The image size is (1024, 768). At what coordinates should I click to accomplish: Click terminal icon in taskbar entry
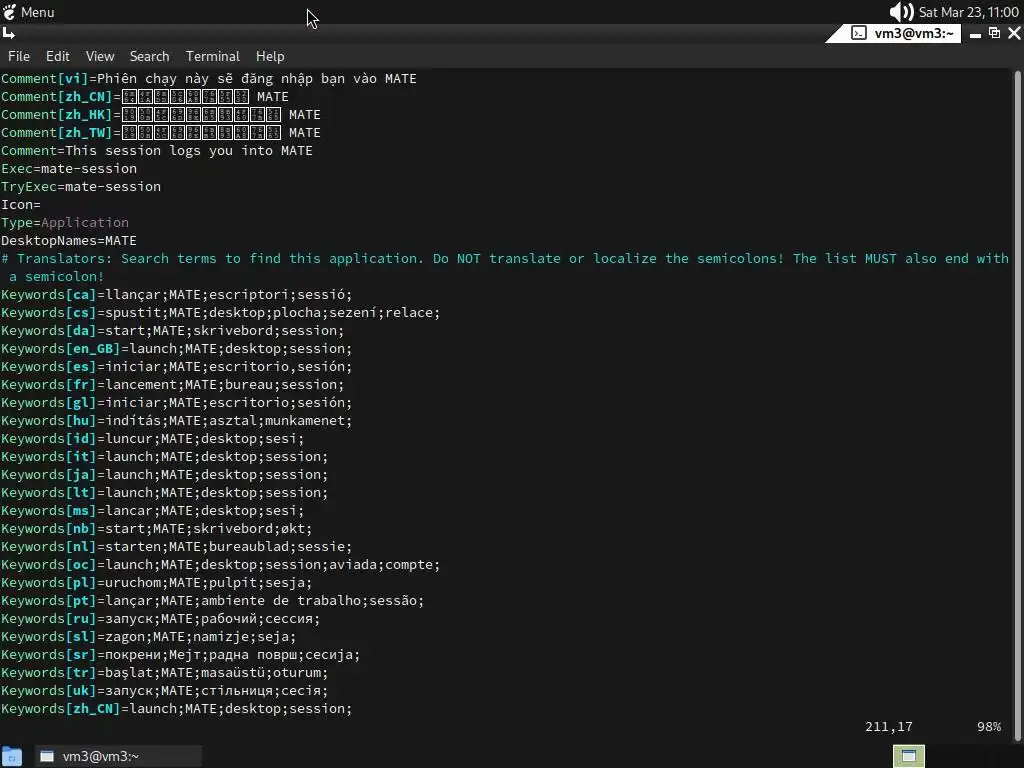47,756
